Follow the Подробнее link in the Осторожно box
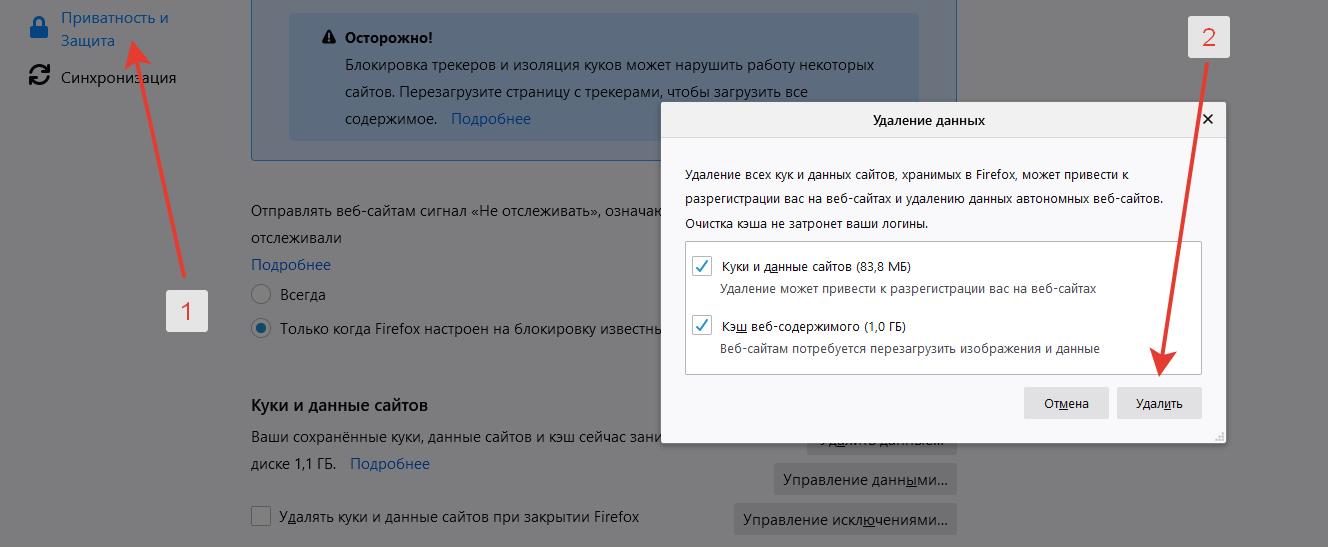Viewport: 1328px width, 547px height. [x=490, y=119]
